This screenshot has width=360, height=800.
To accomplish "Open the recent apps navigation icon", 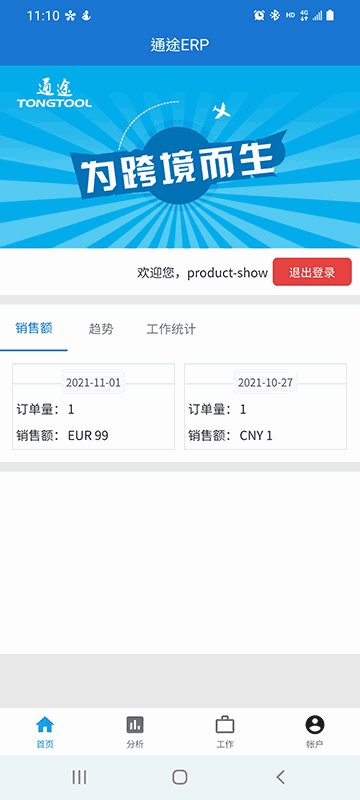I will (x=79, y=777).
